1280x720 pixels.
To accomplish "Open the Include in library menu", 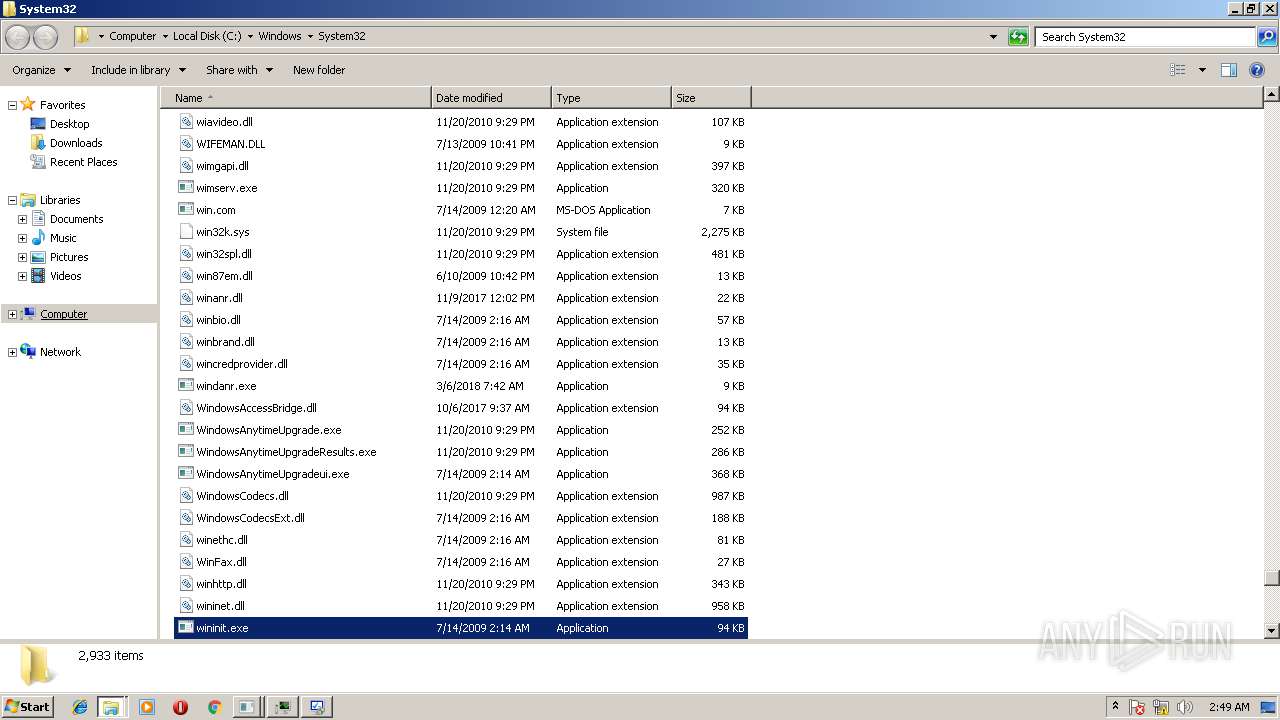I will 138,70.
